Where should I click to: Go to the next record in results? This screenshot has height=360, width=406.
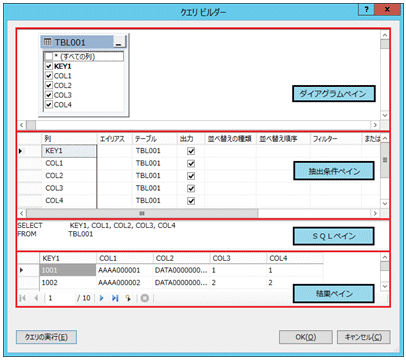tap(102, 298)
